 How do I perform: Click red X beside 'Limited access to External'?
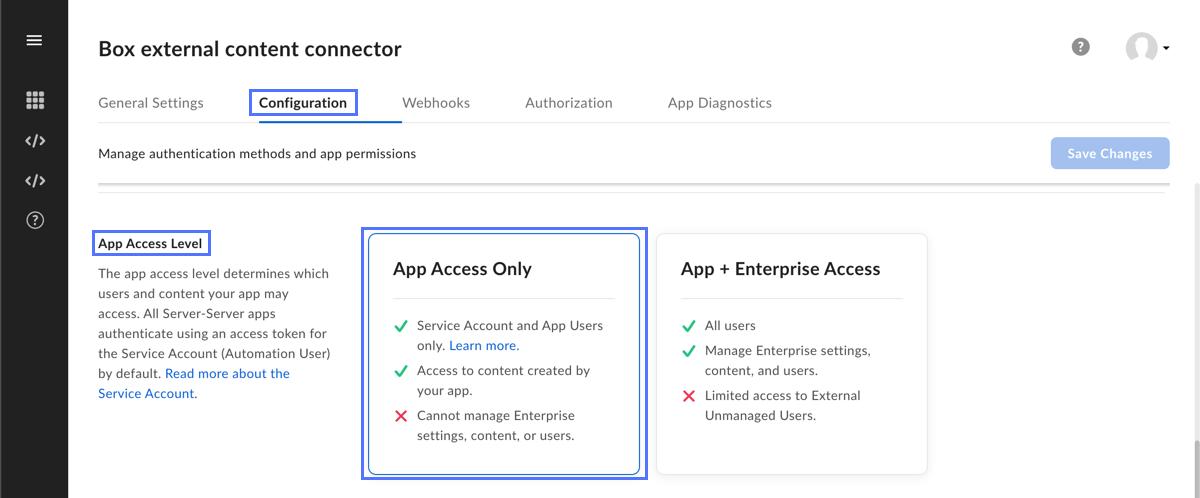pos(688,396)
